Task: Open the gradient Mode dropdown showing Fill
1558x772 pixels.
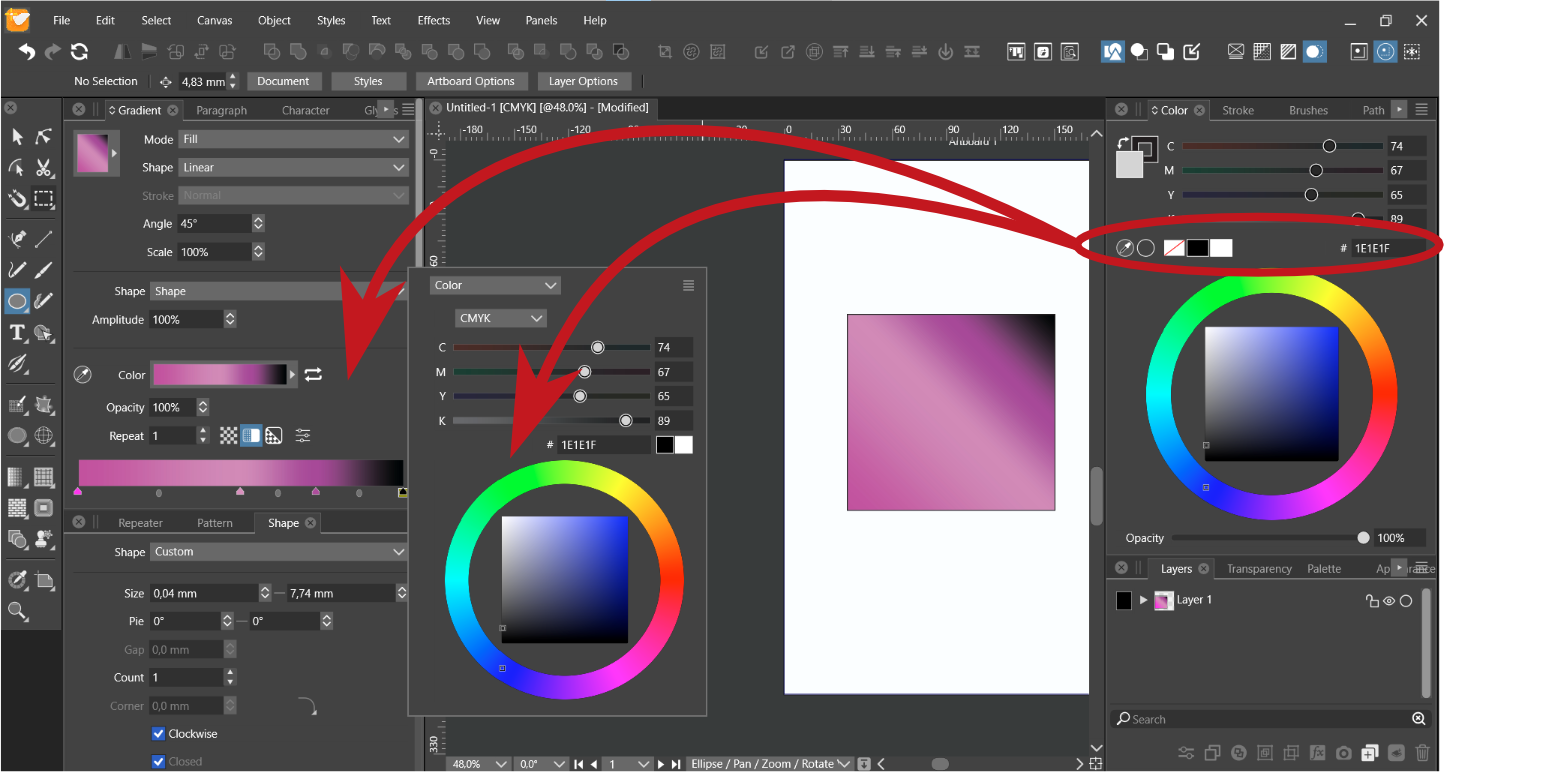Action: 293,139
